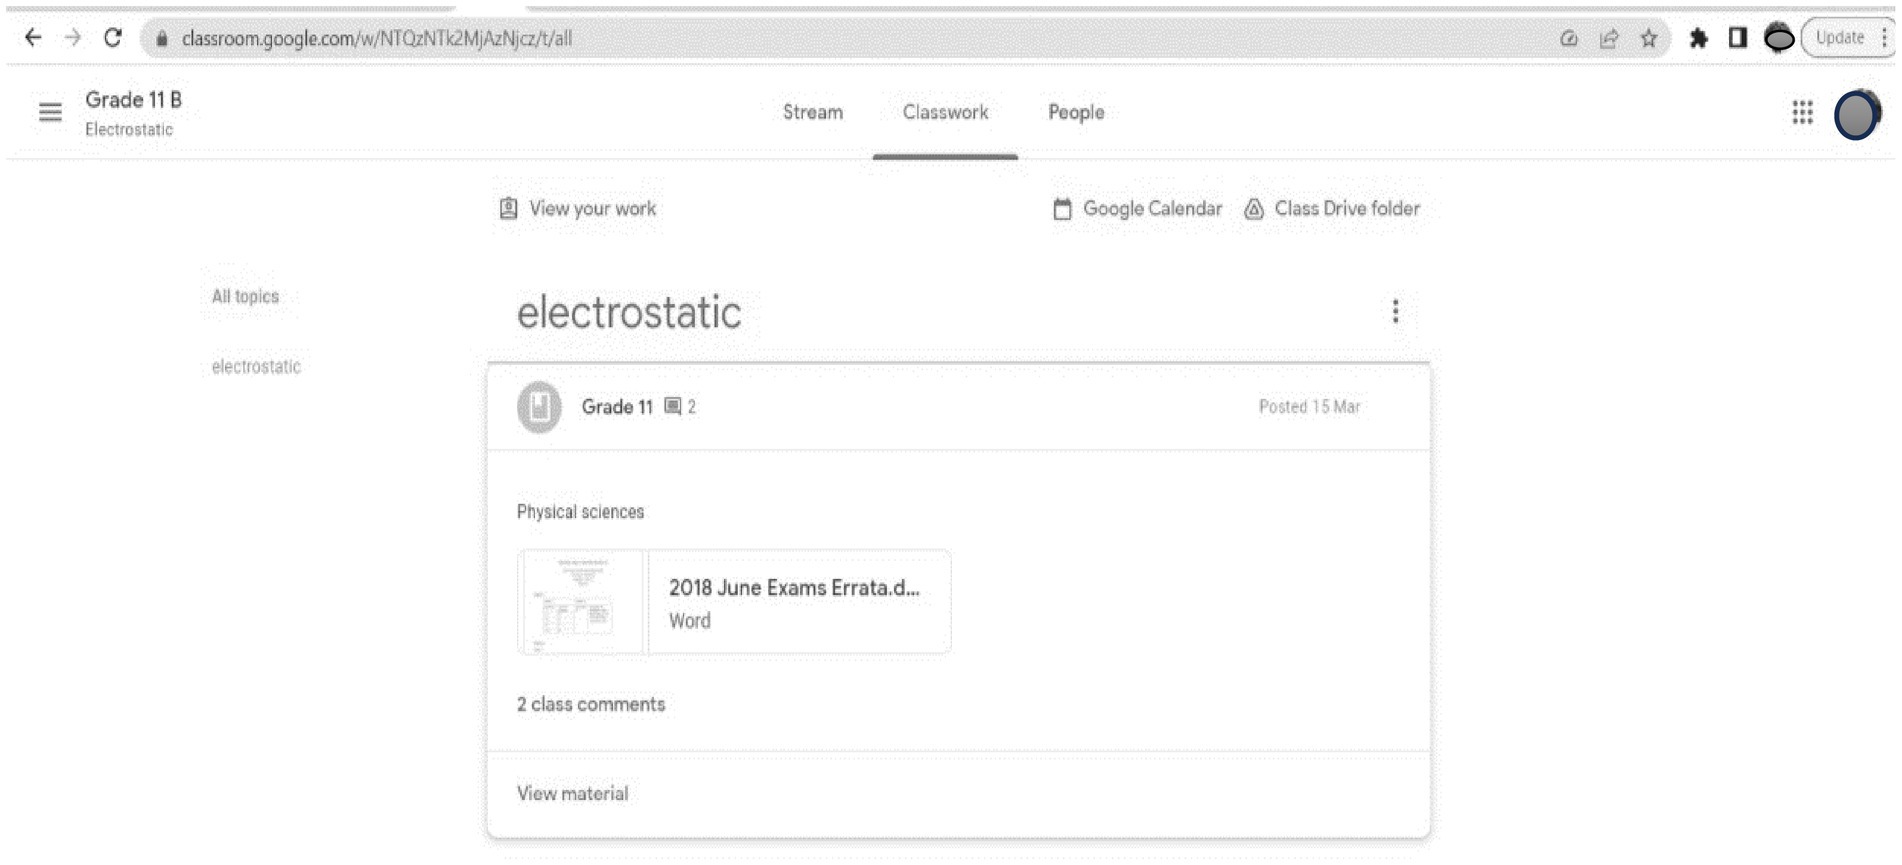This screenshot has width=1902, height=865.
Task: Switch to the Stream tab
Action: 812,112
